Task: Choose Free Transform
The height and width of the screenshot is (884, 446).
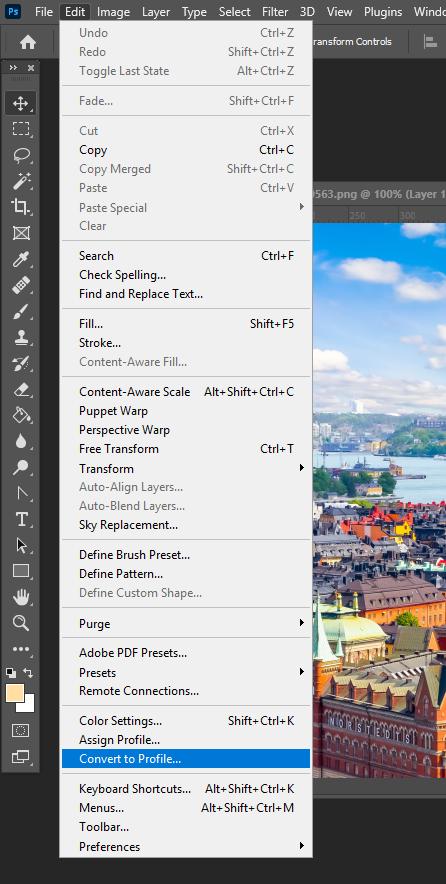Action: click(186, 449)
